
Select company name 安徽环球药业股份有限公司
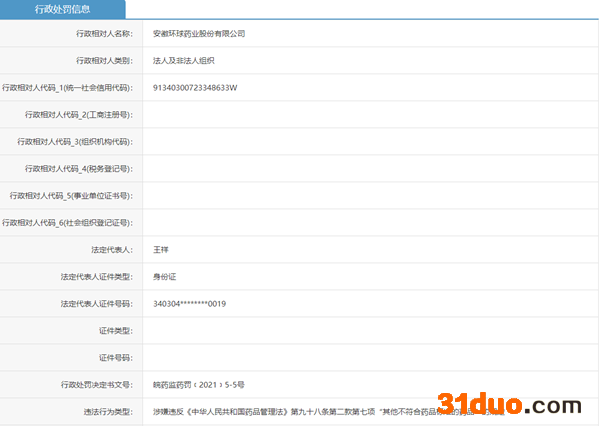point(198,33)
